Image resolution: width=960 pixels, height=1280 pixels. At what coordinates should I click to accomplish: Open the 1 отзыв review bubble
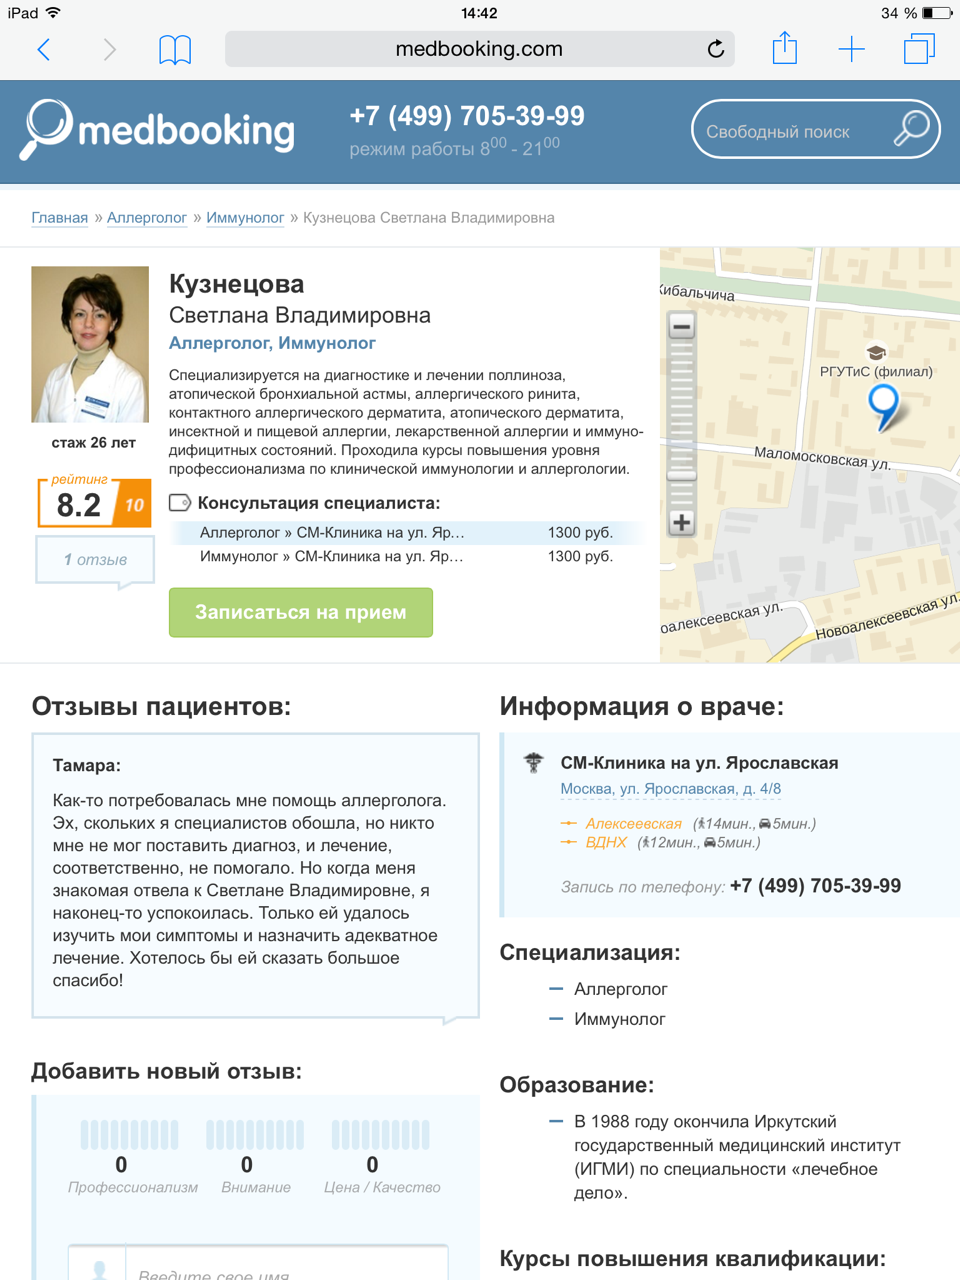pyautogui.click(x=95, y=560)
